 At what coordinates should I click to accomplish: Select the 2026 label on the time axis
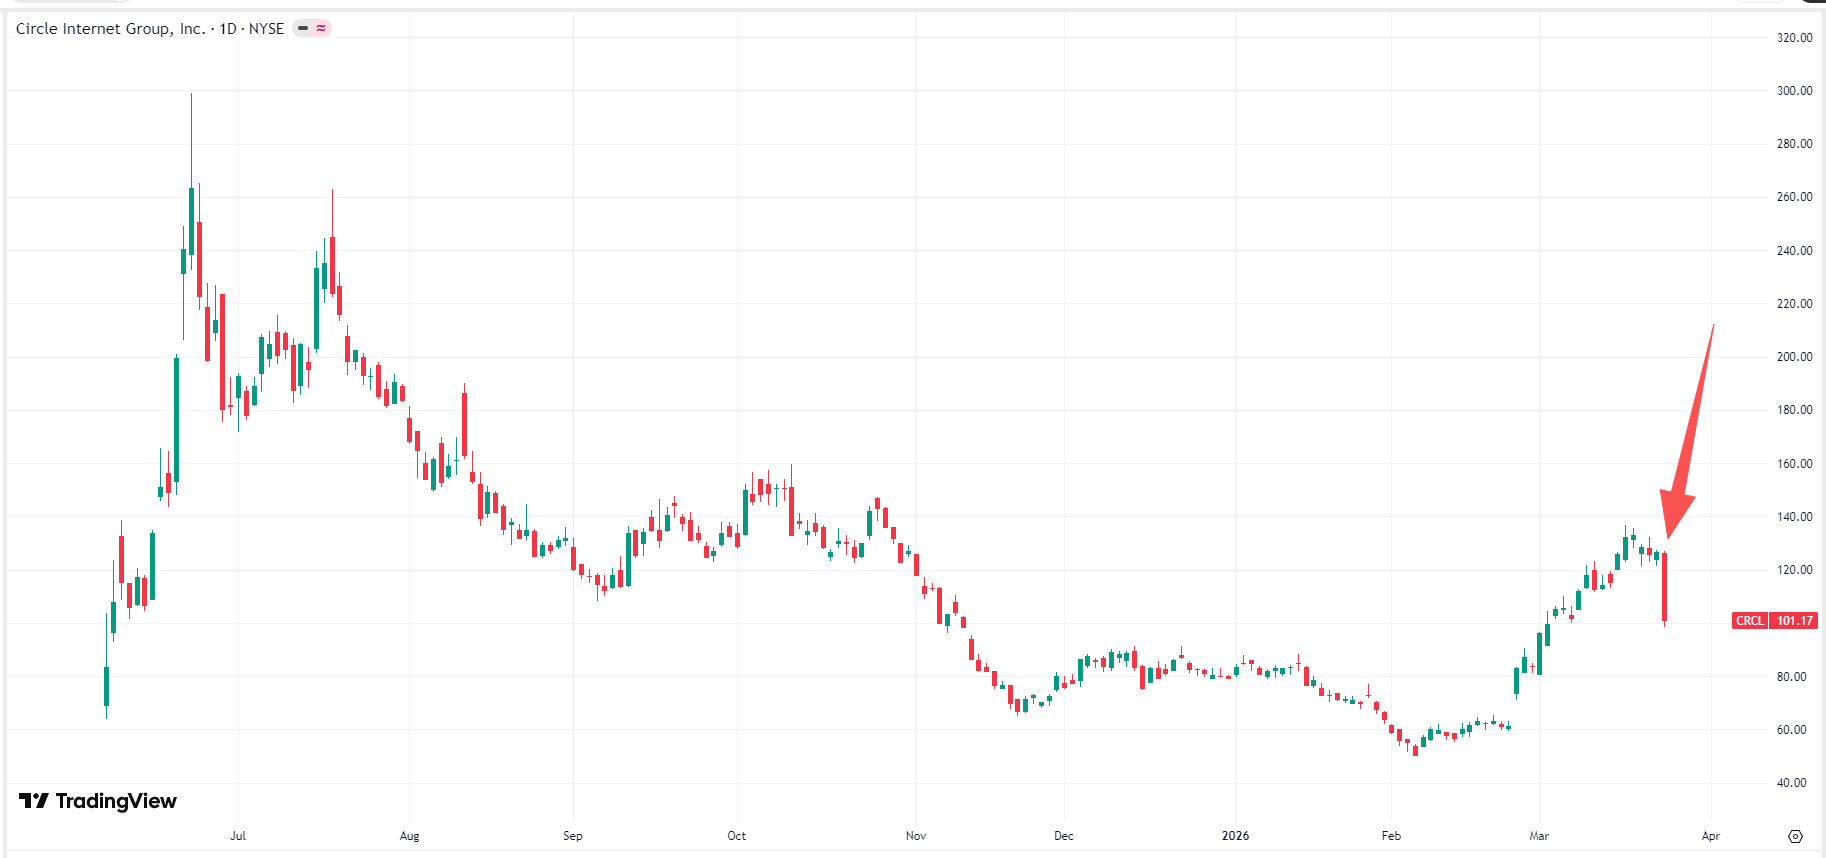click(x=1235, y=836)
